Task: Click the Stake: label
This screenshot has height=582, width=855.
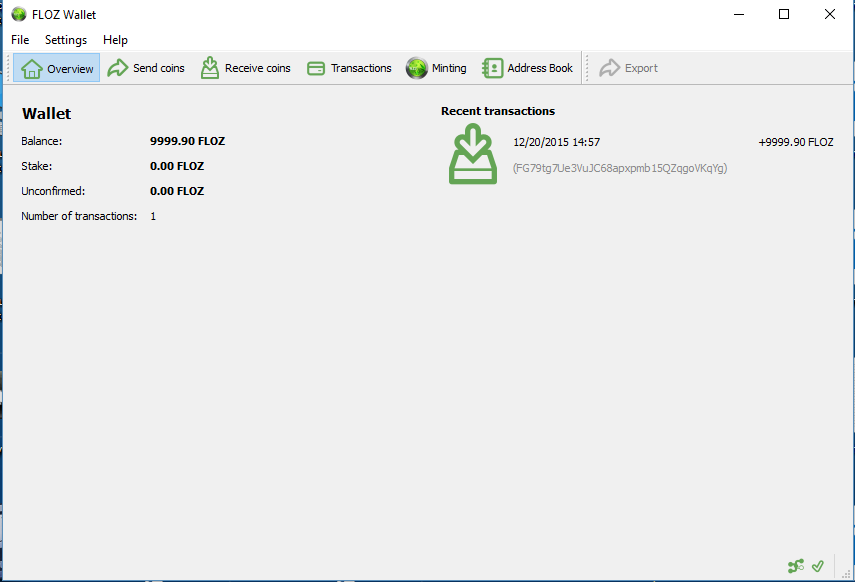Action: click(x=37, y=166)
